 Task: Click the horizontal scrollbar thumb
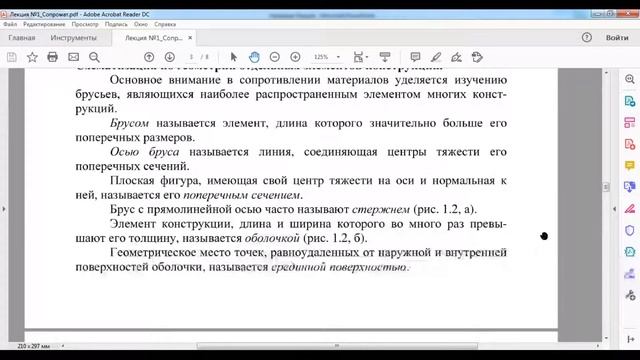[x=337, y=346]
